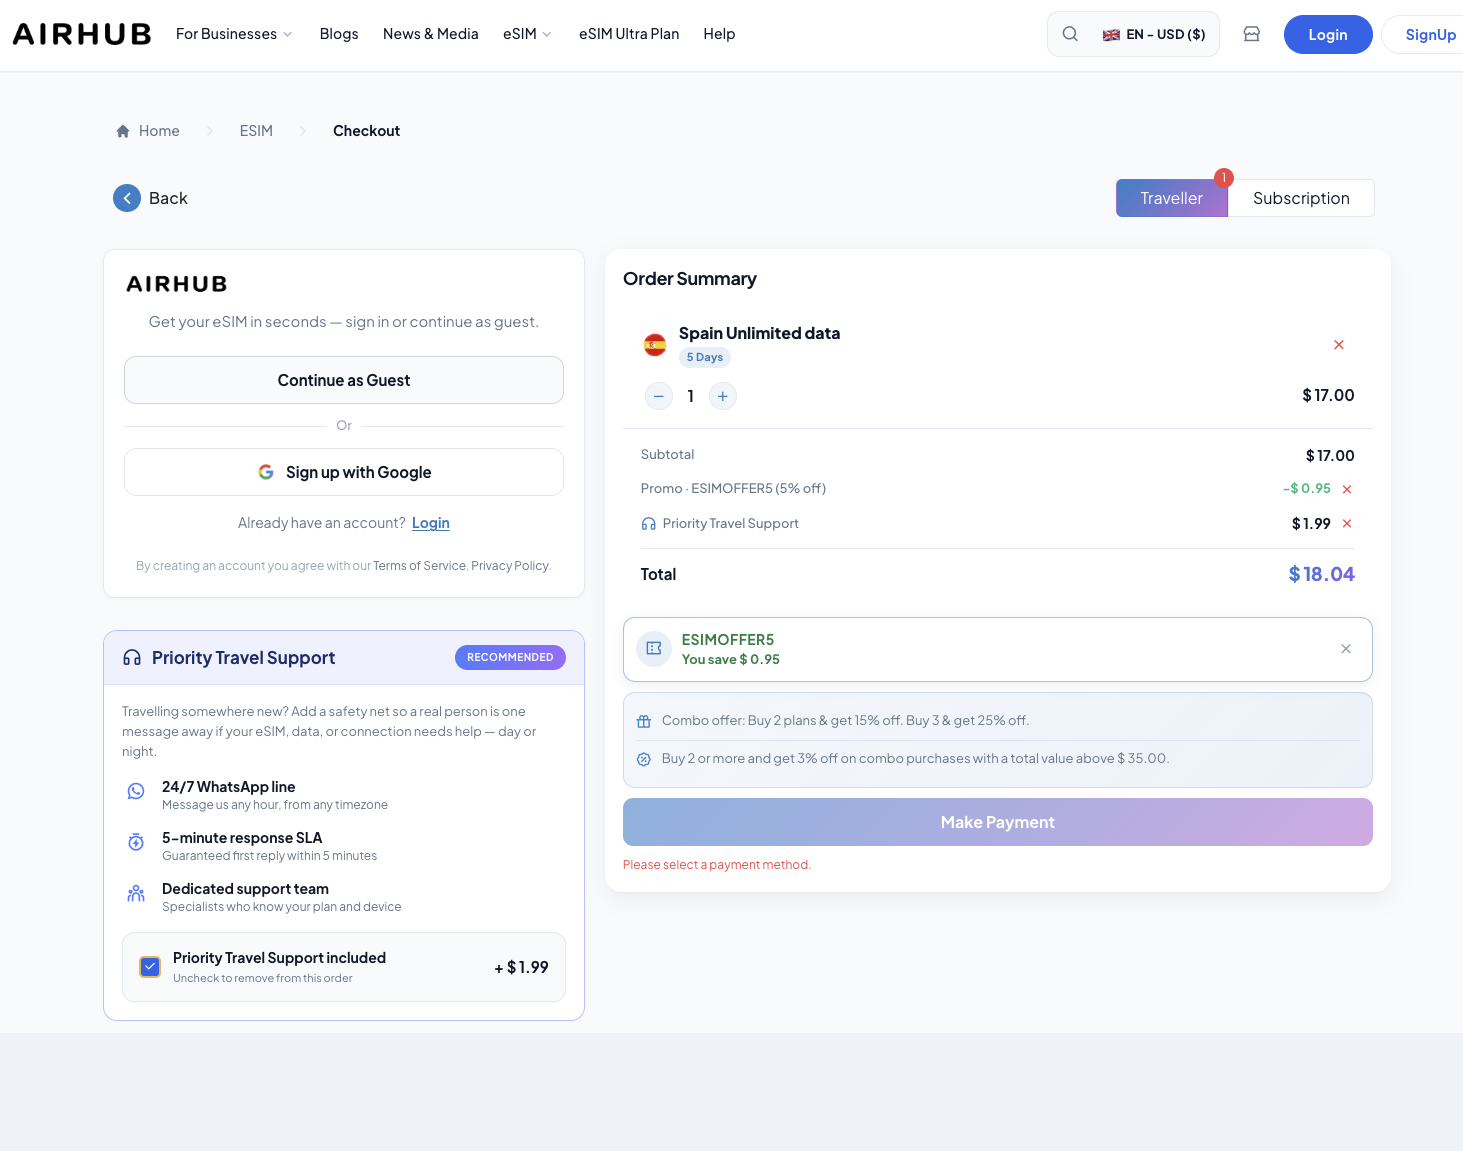The image size is (1463, 1151).
Task: Switch to Traveller tab
Action: tap(1172, 198)
